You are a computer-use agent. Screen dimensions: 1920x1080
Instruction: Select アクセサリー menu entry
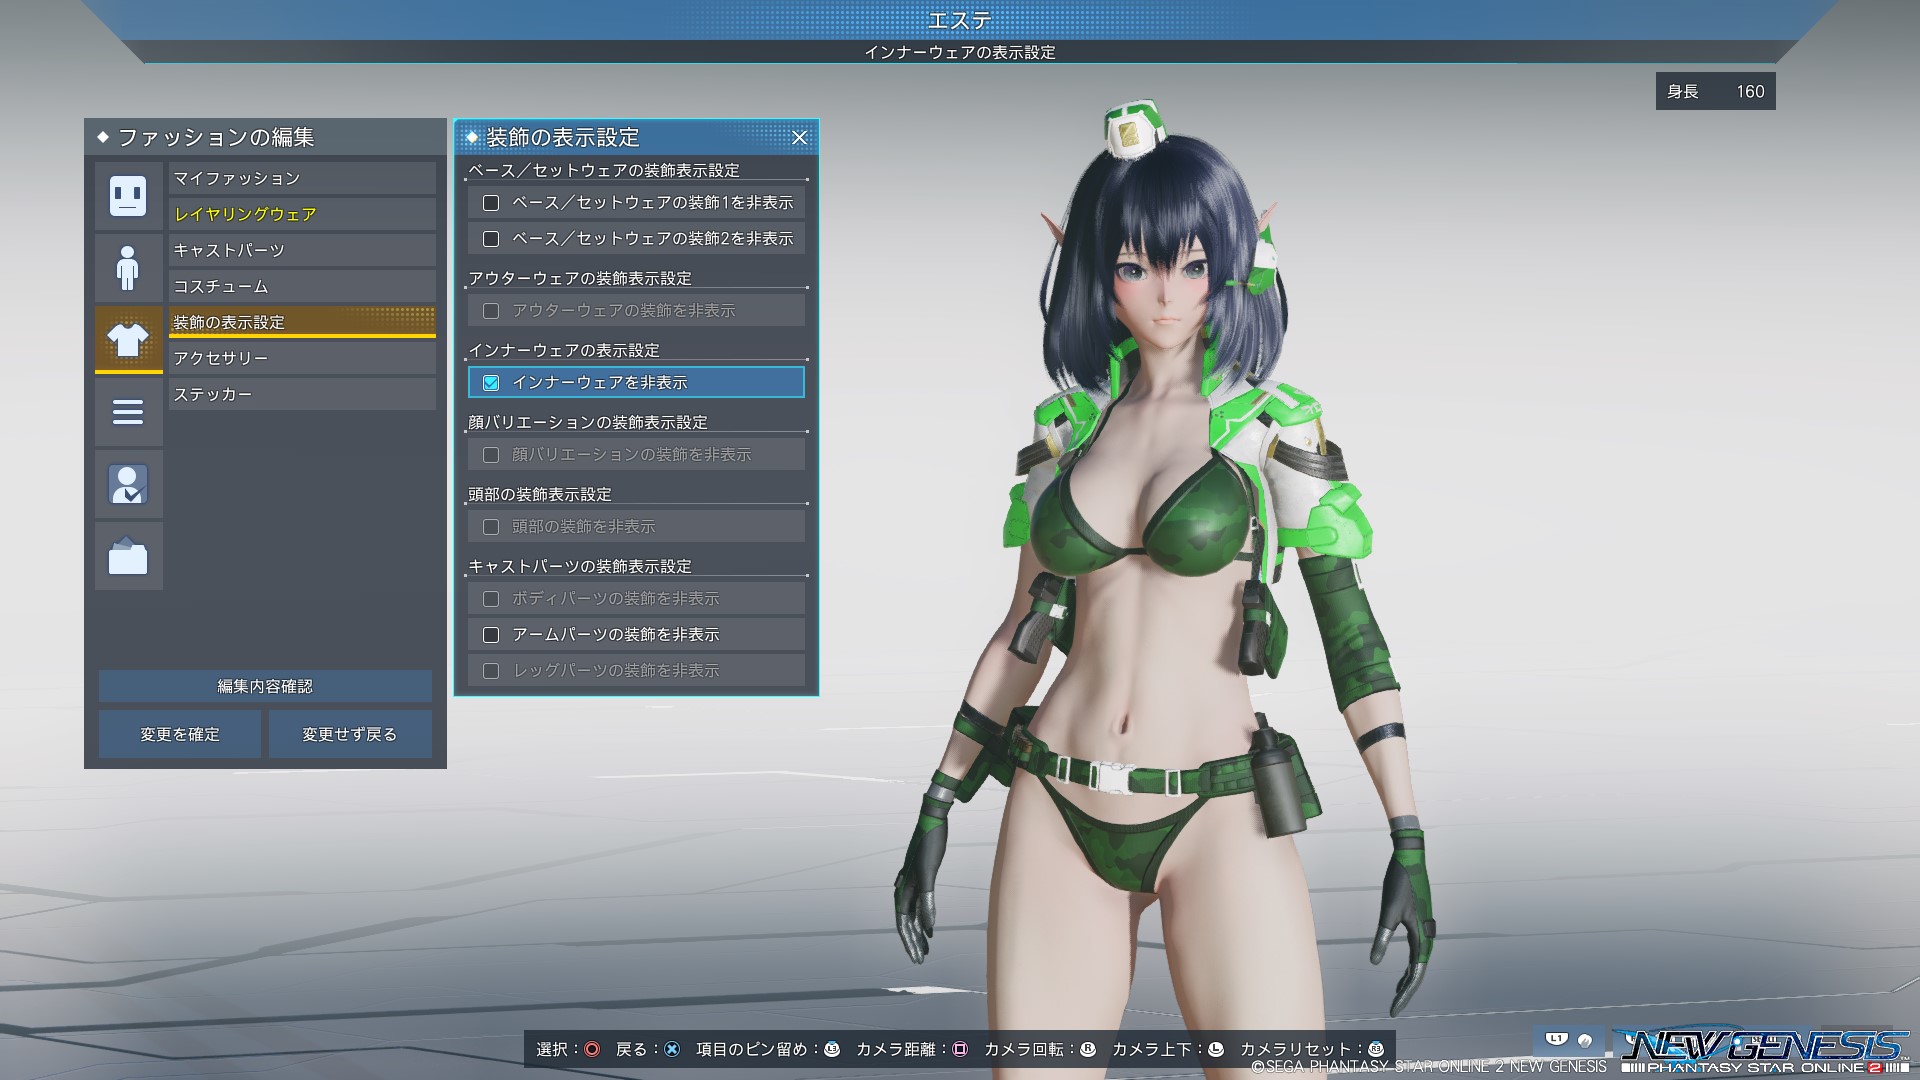click(x=302, y=358)
